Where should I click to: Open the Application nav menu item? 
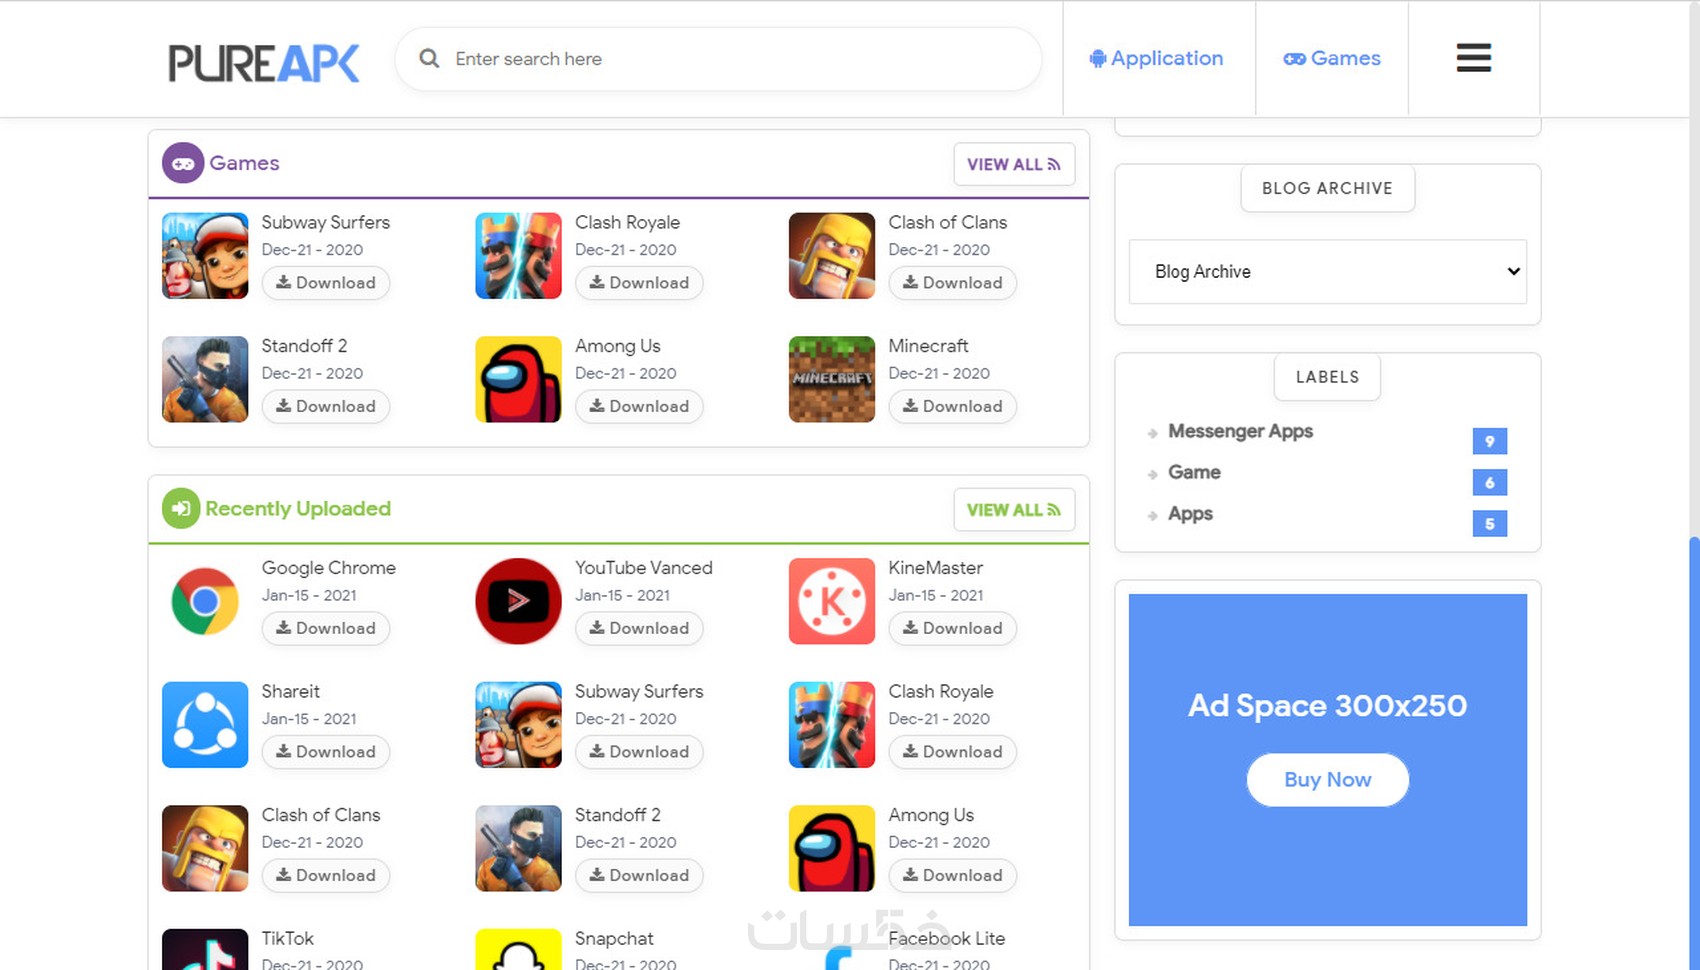tap(1156, 58)
